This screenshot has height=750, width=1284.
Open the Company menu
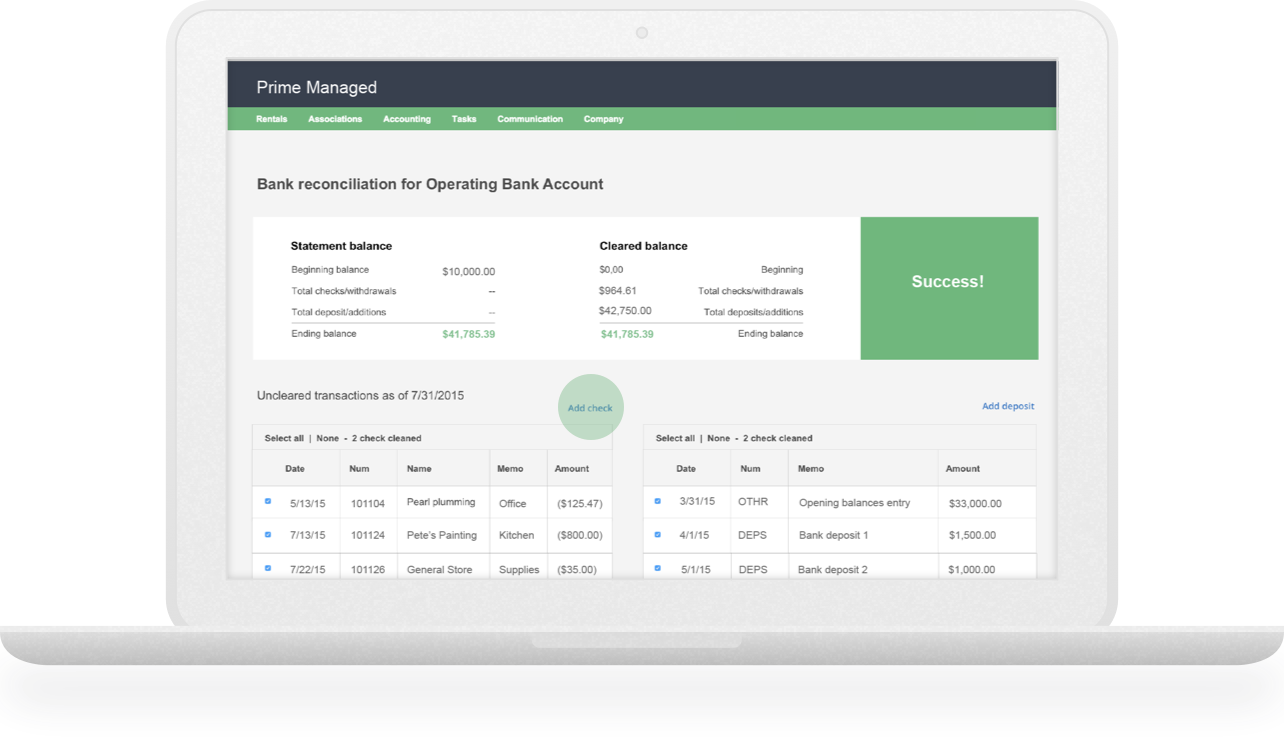pyautogui.click(x=603, y=119)
